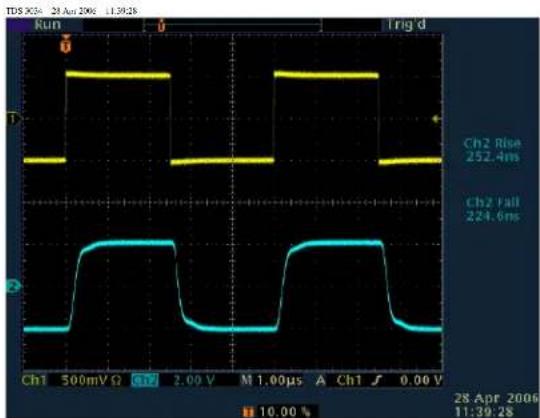Click the channel 2 ground reference marker
The image size is (540, 418).
[13, 286]
